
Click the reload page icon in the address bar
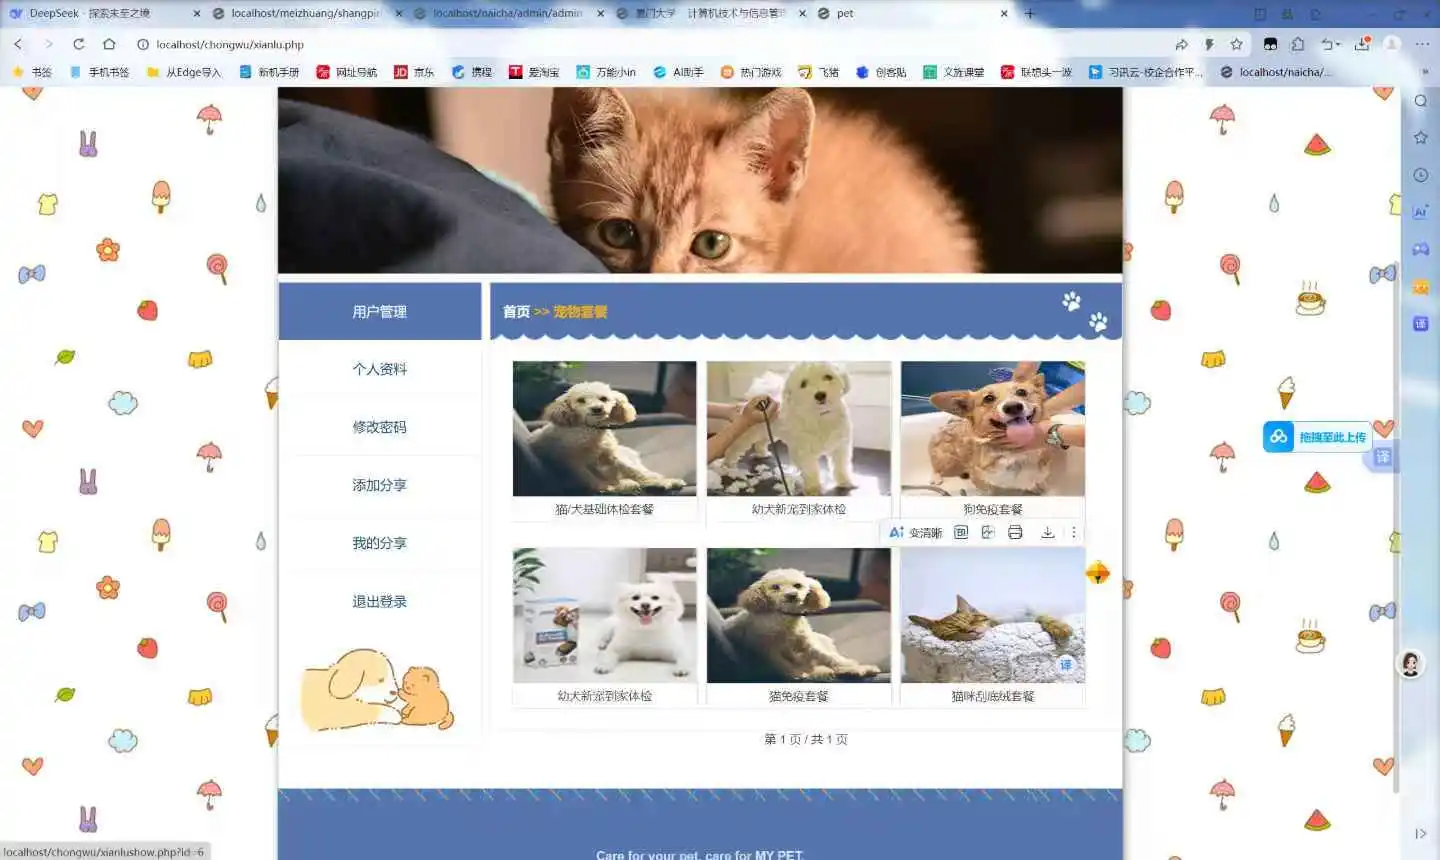pos(78,44)
